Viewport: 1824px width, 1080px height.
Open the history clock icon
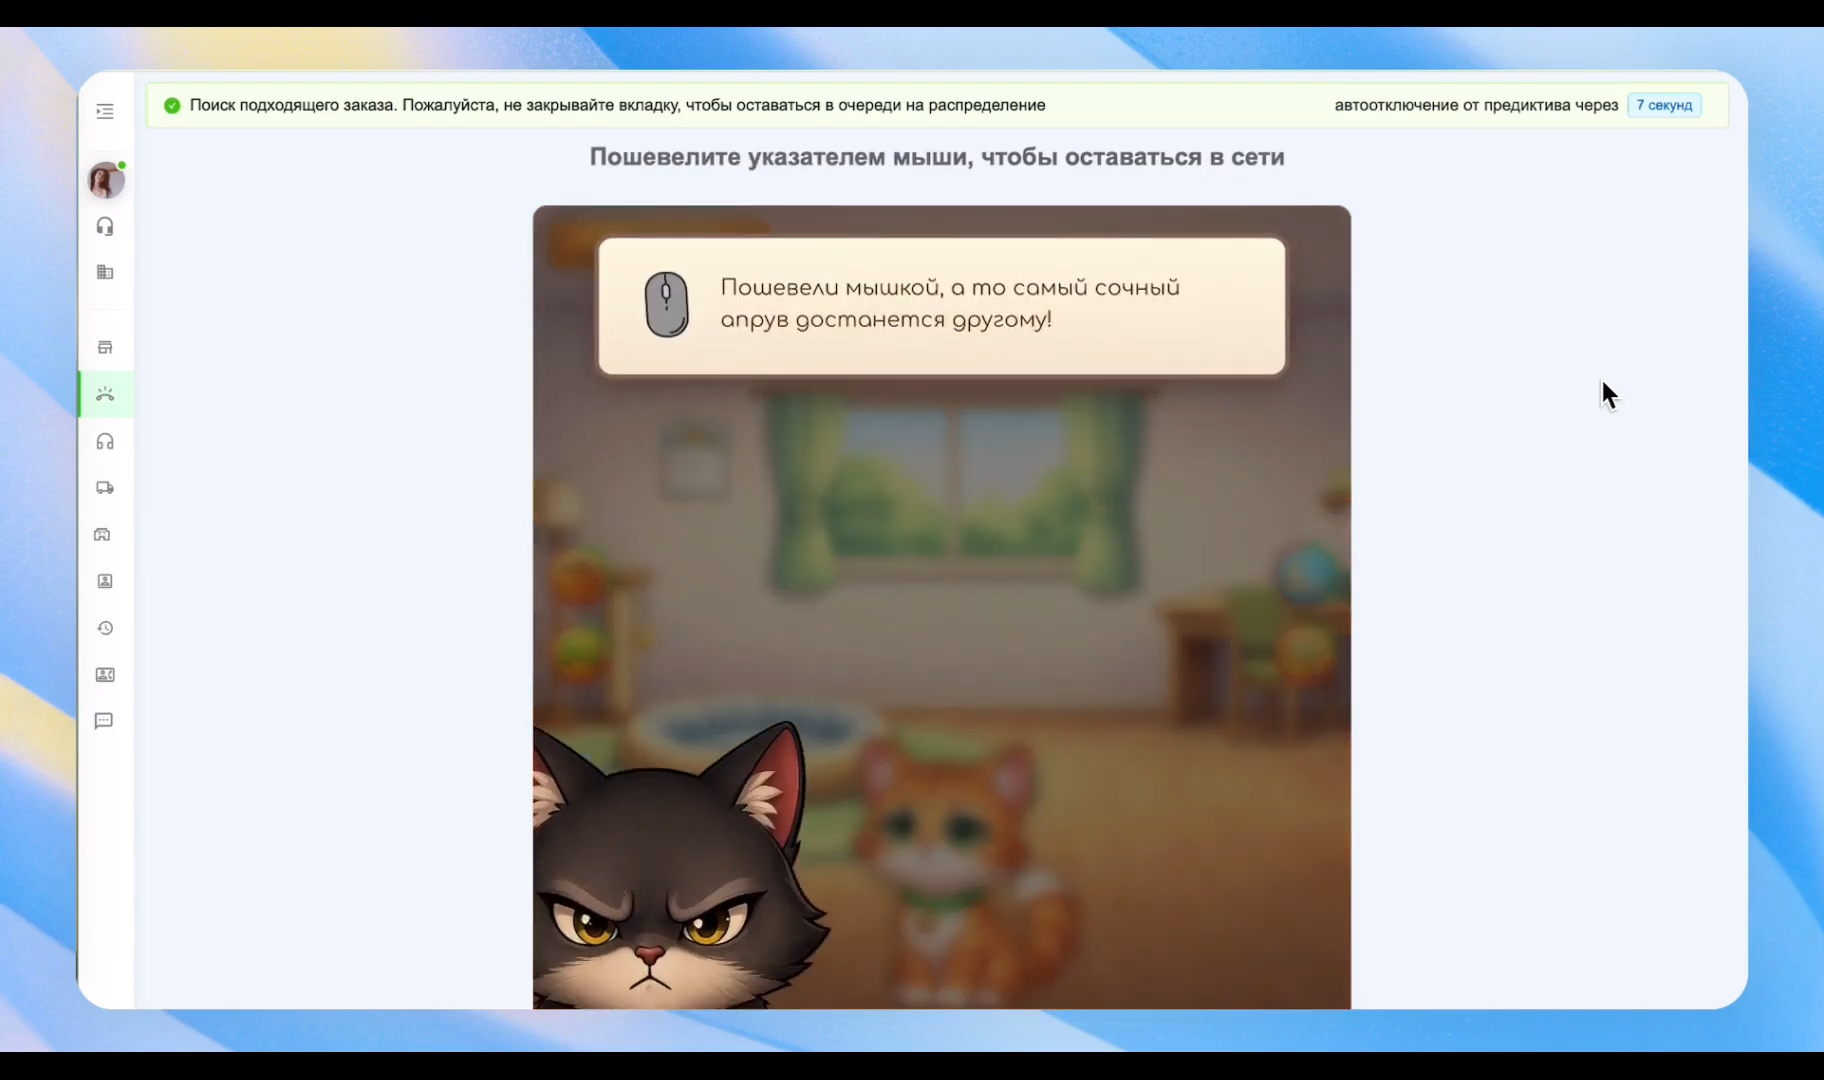[x=105, y=628]
